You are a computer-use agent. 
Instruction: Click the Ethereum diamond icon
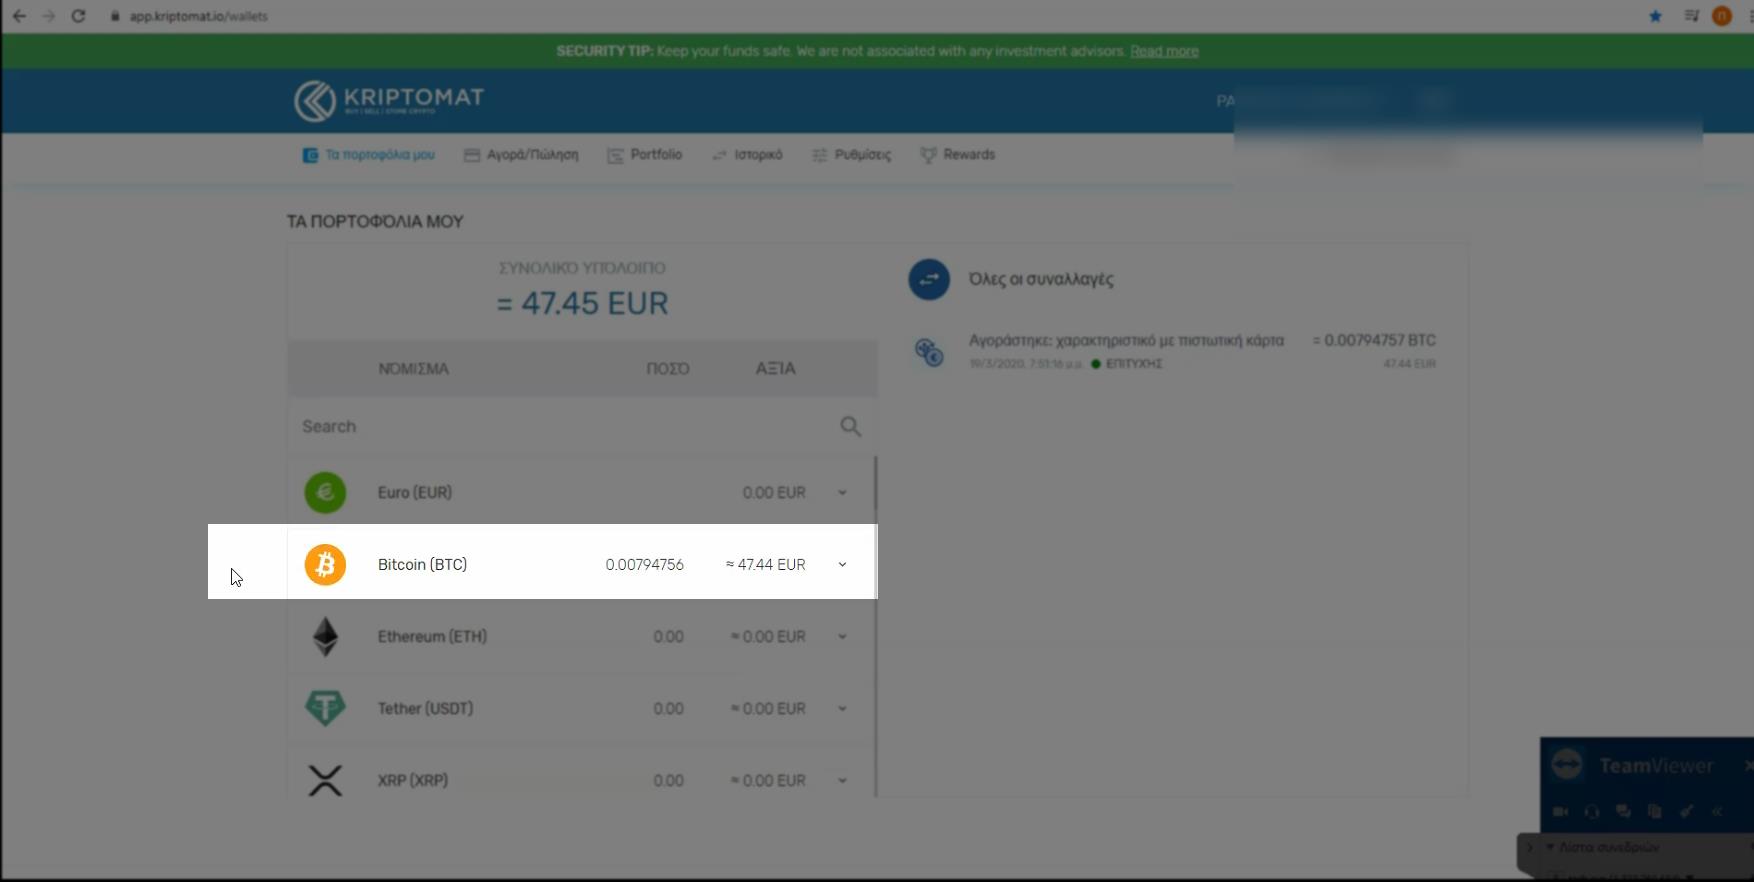325,637
